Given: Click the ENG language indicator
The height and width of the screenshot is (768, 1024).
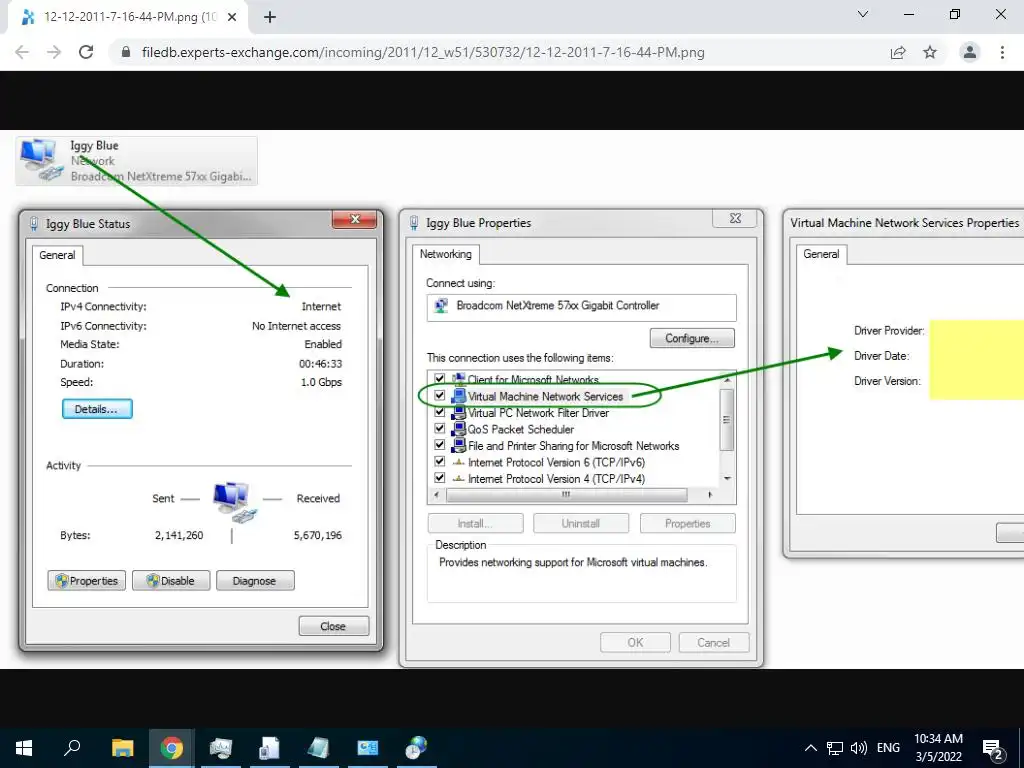Looking at the screenshot, I should pyautogui.click(x=888, y=748).
